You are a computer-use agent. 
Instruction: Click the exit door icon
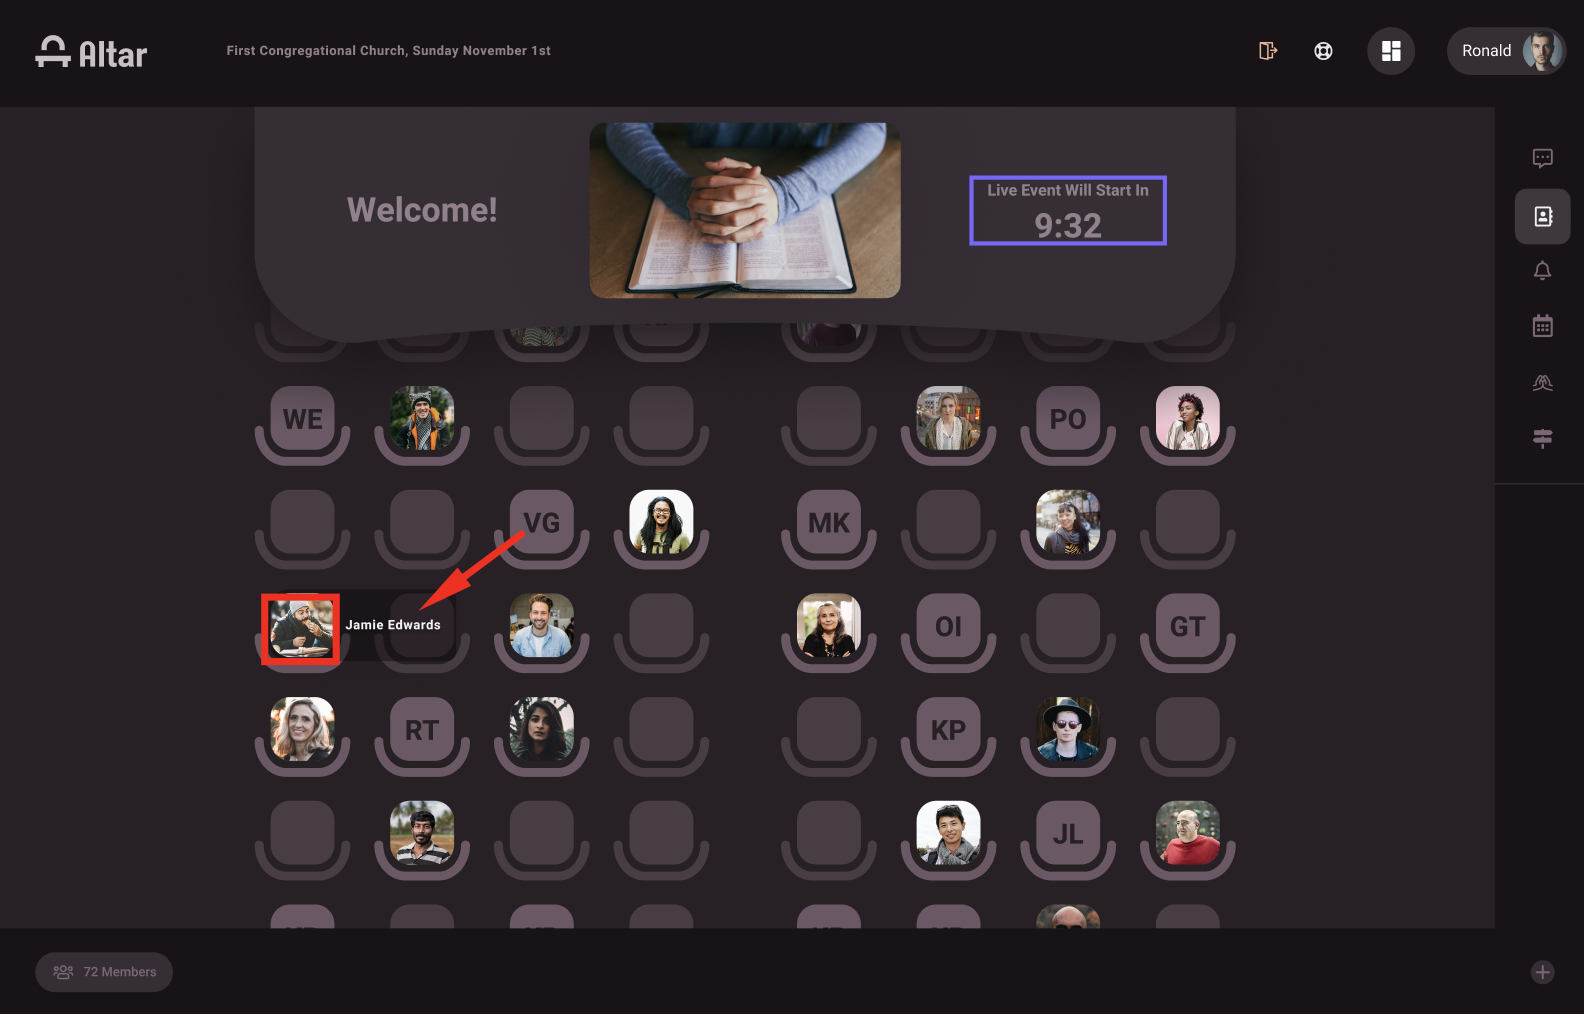tap(1268, 51)
